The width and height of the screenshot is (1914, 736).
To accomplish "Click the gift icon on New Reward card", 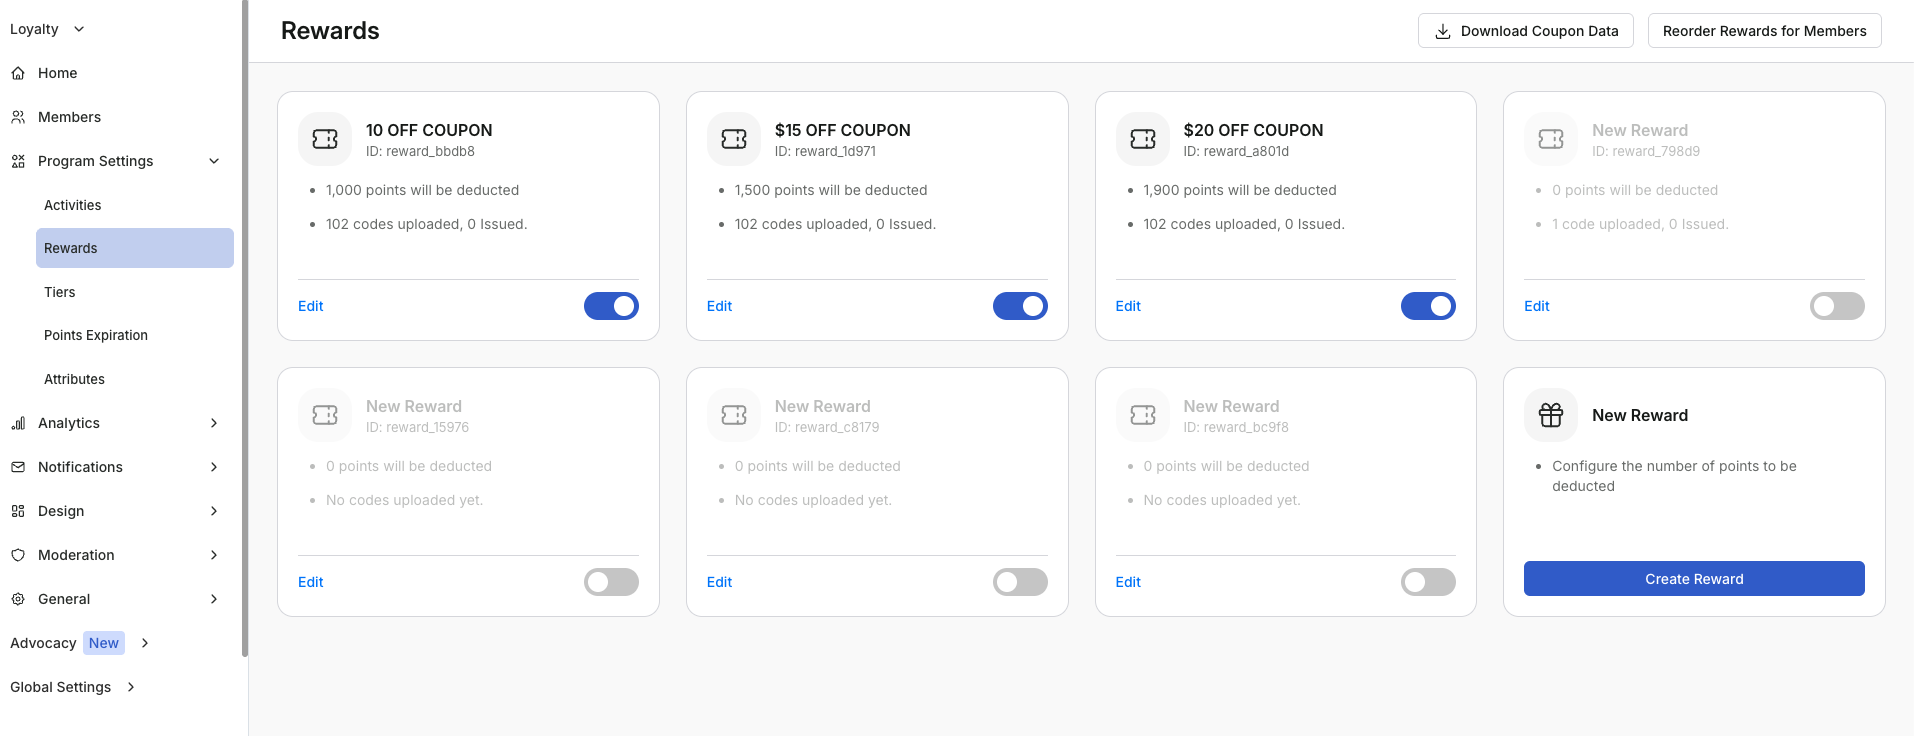I will pos(1551,415).
